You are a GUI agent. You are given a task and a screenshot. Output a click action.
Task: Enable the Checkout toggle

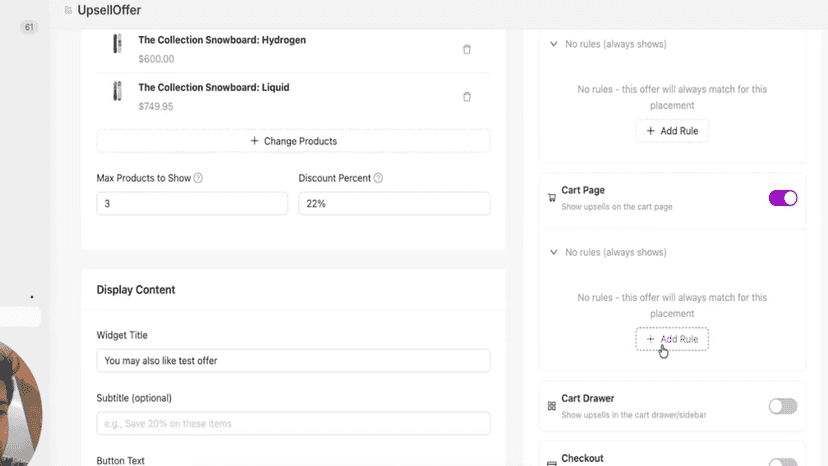(x=783, y=462)
